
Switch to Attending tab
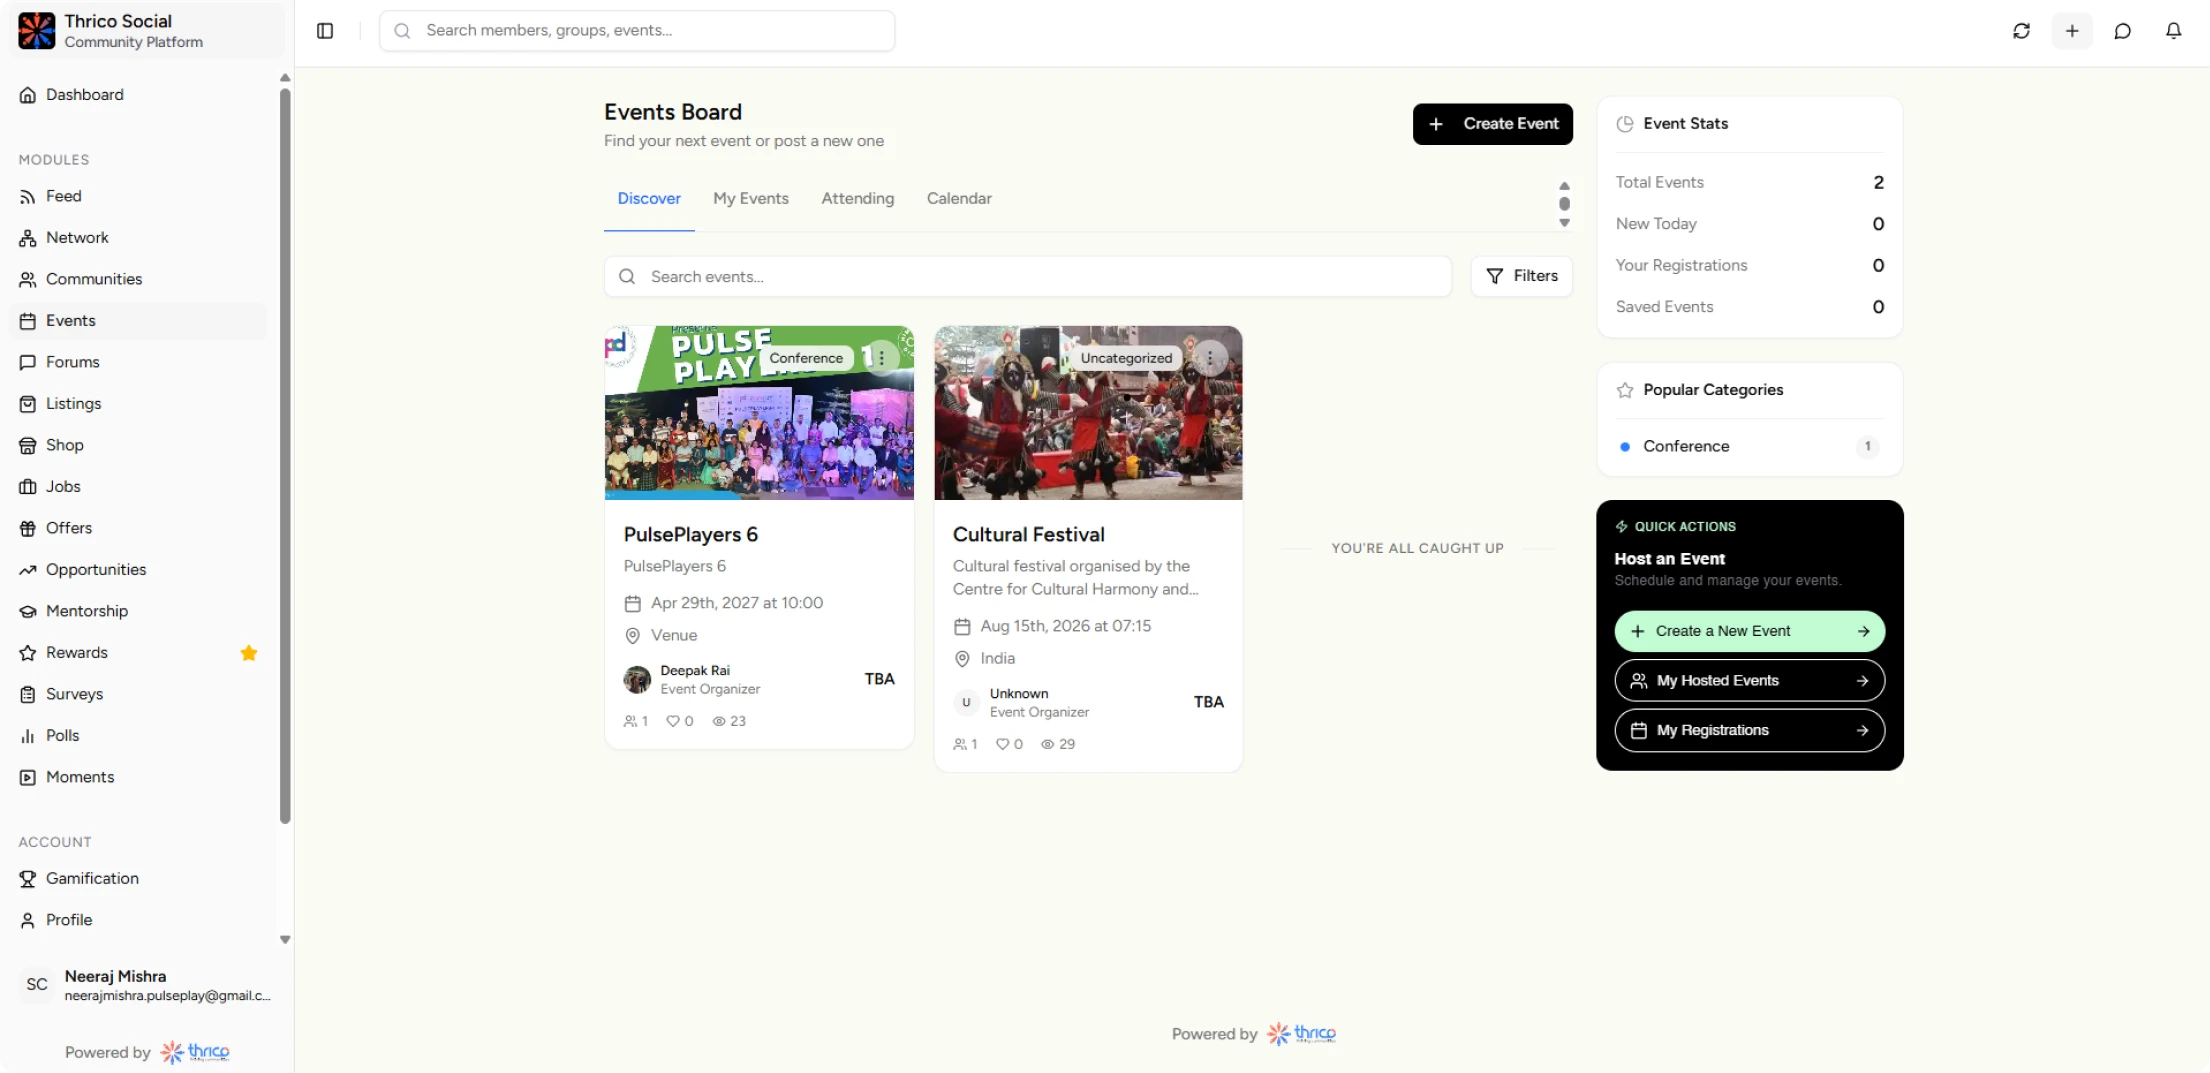pyautogui.click(x=858, y=199)
